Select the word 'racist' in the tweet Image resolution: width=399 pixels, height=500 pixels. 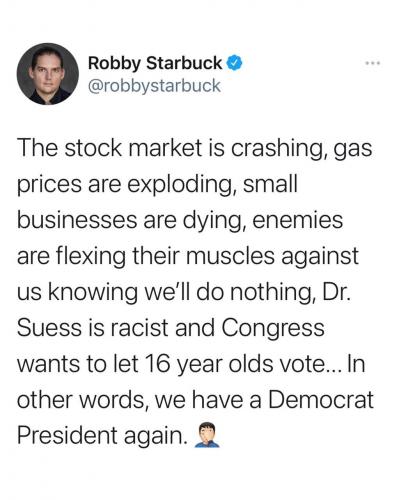(139, 328)
